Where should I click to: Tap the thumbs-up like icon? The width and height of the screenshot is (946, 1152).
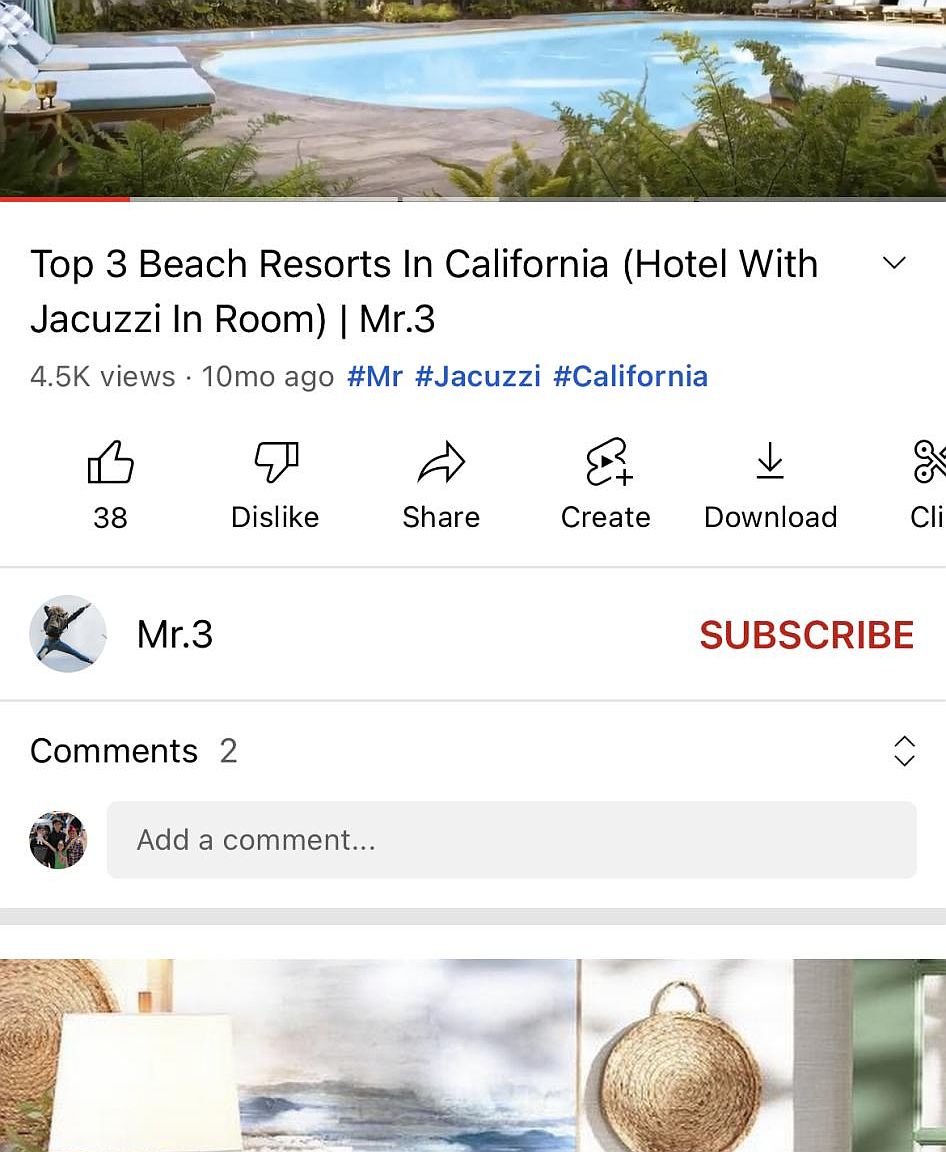(110, 461)
